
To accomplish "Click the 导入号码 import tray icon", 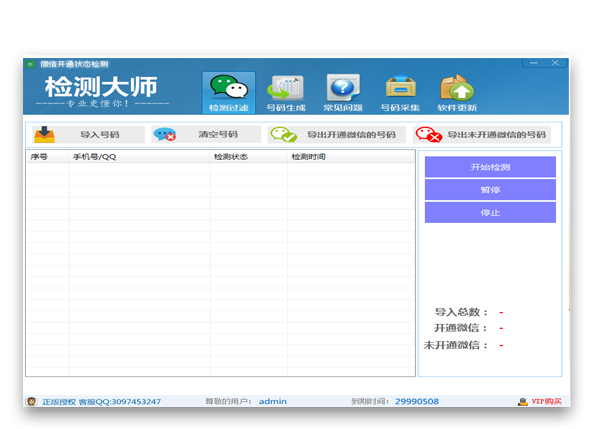I will pyautogui.click(x=45, y=134).
